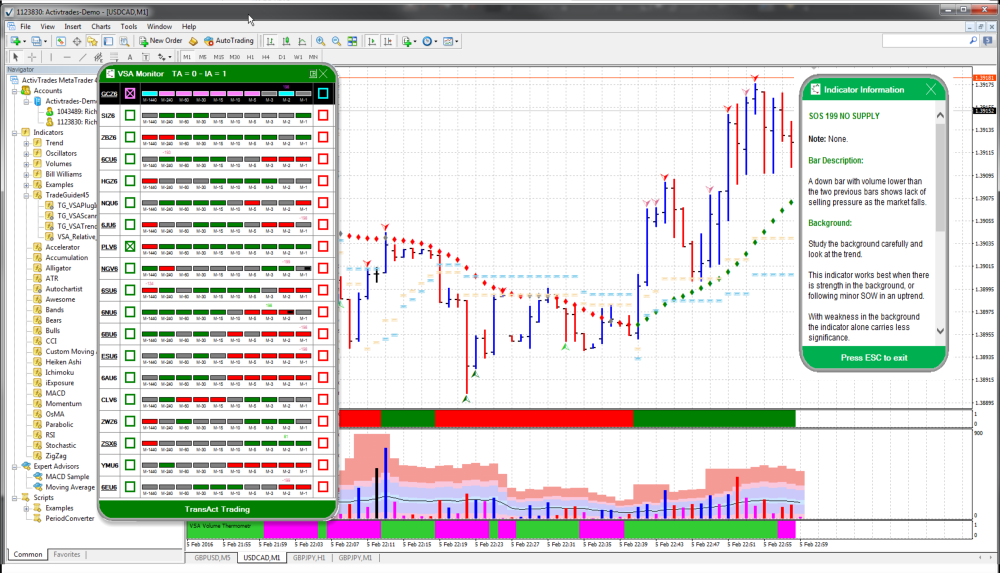Collapse the Expert Advisors tree node
Viewport: 1000px width, 573px height.
point(14,466)
